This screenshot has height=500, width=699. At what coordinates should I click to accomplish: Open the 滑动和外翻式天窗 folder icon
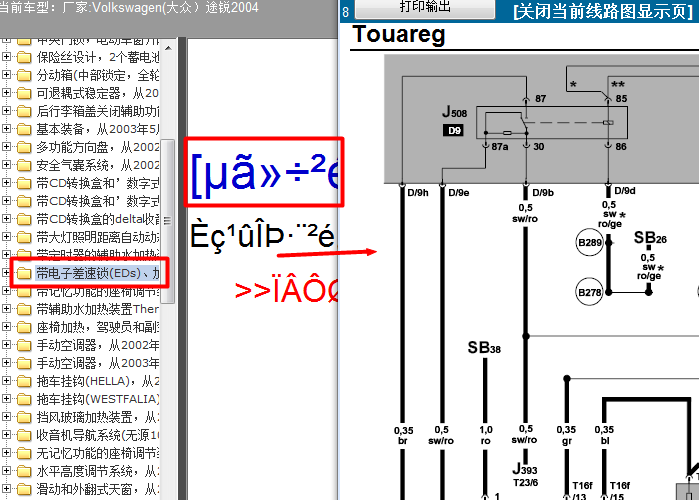24,489
